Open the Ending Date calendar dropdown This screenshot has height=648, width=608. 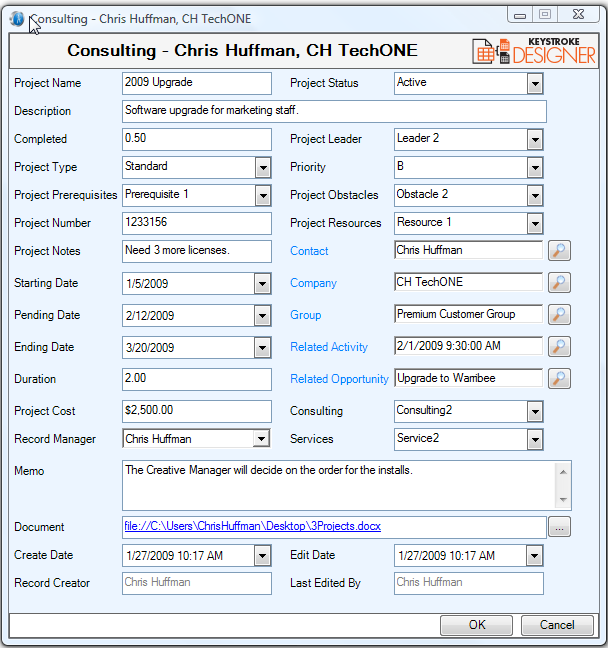pos(262,348)
